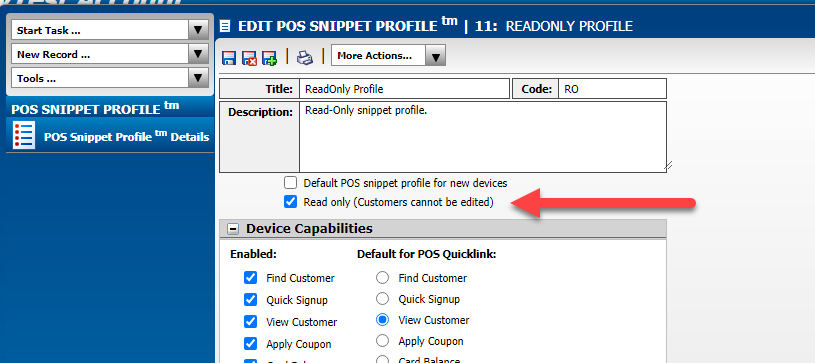Click the 'Title:' field label

(280, 89)
